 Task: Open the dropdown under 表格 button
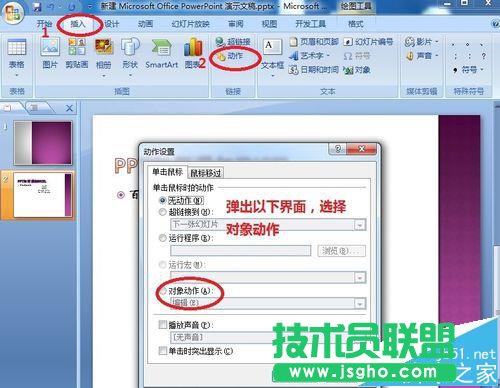pos(16,76)
